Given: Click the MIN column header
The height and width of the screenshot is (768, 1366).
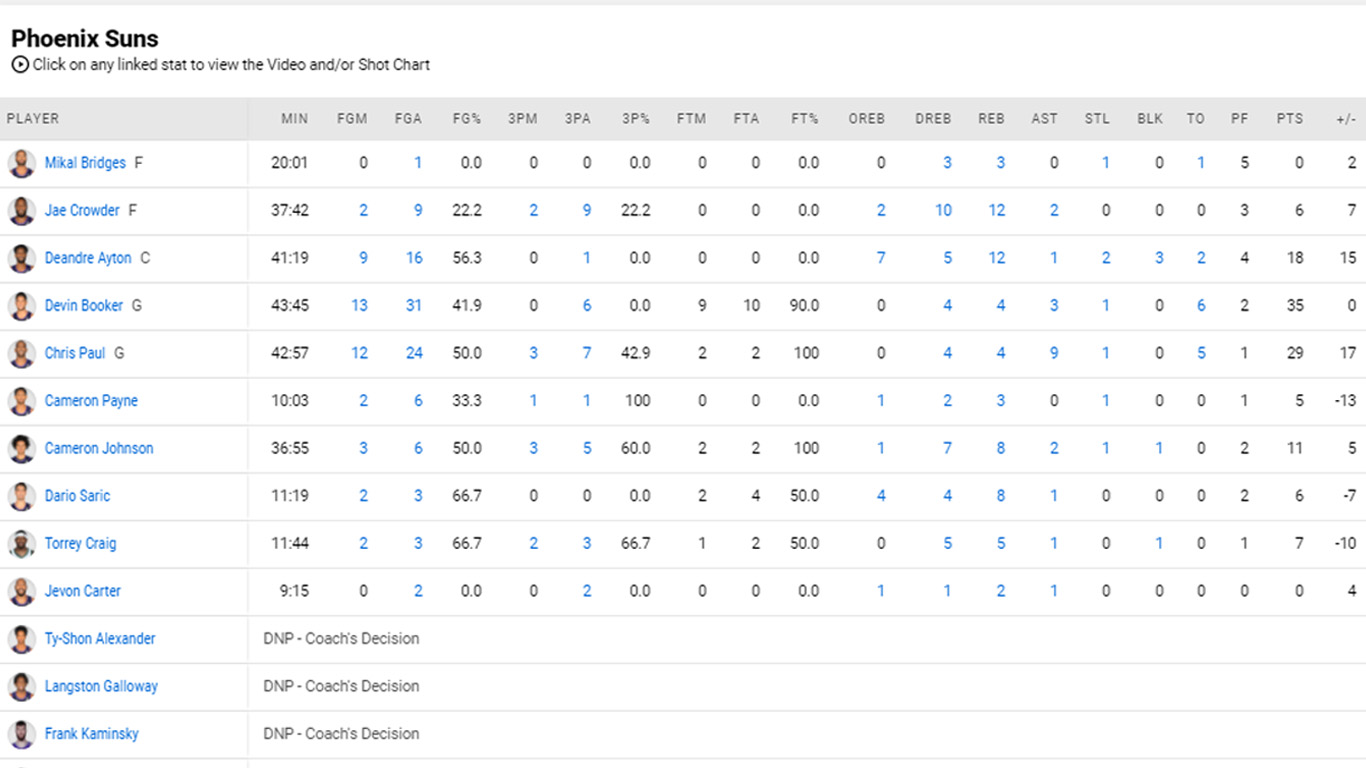Looking at the screenshot, I should pos(294,119).
